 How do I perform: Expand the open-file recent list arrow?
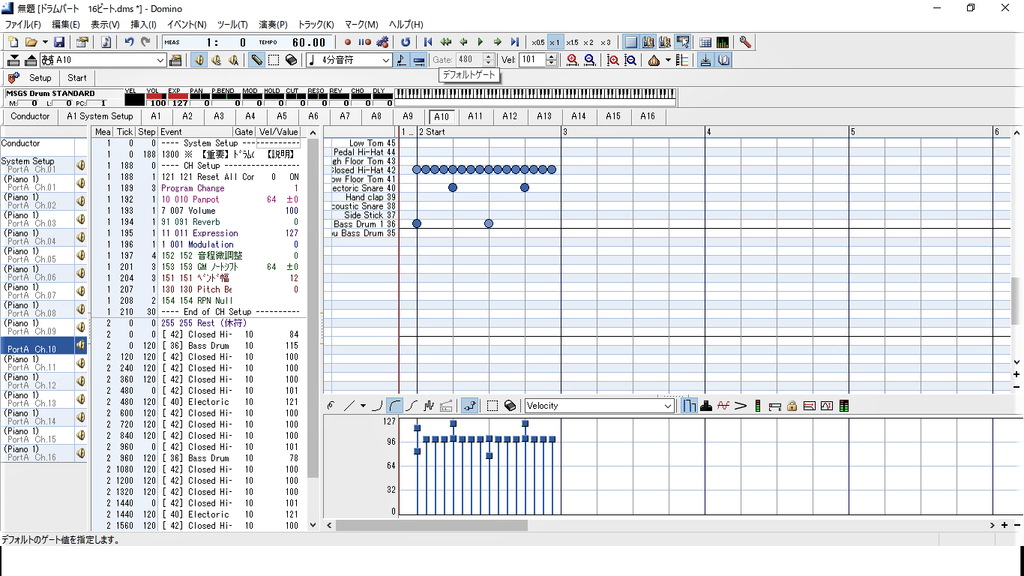(x=44, y=42)
